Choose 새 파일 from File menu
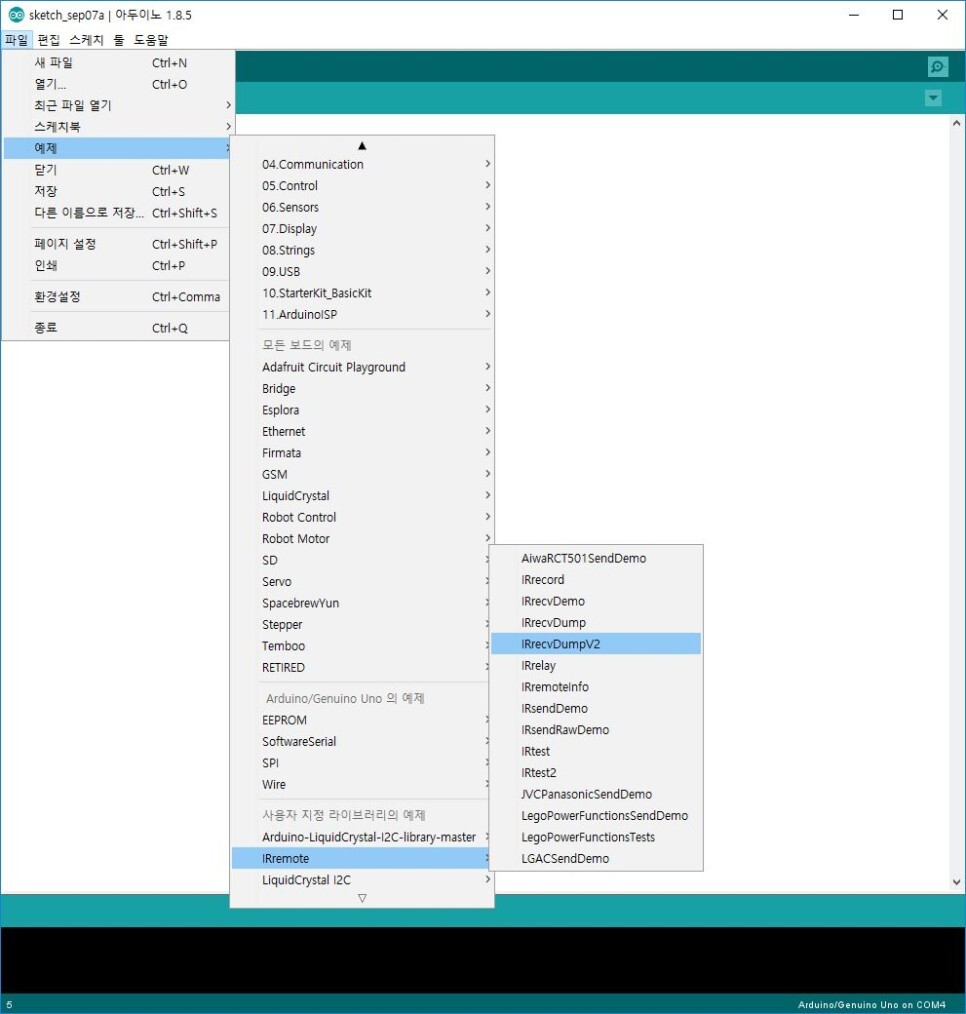This screenshot has height=1014, width=966. [117, 63]
